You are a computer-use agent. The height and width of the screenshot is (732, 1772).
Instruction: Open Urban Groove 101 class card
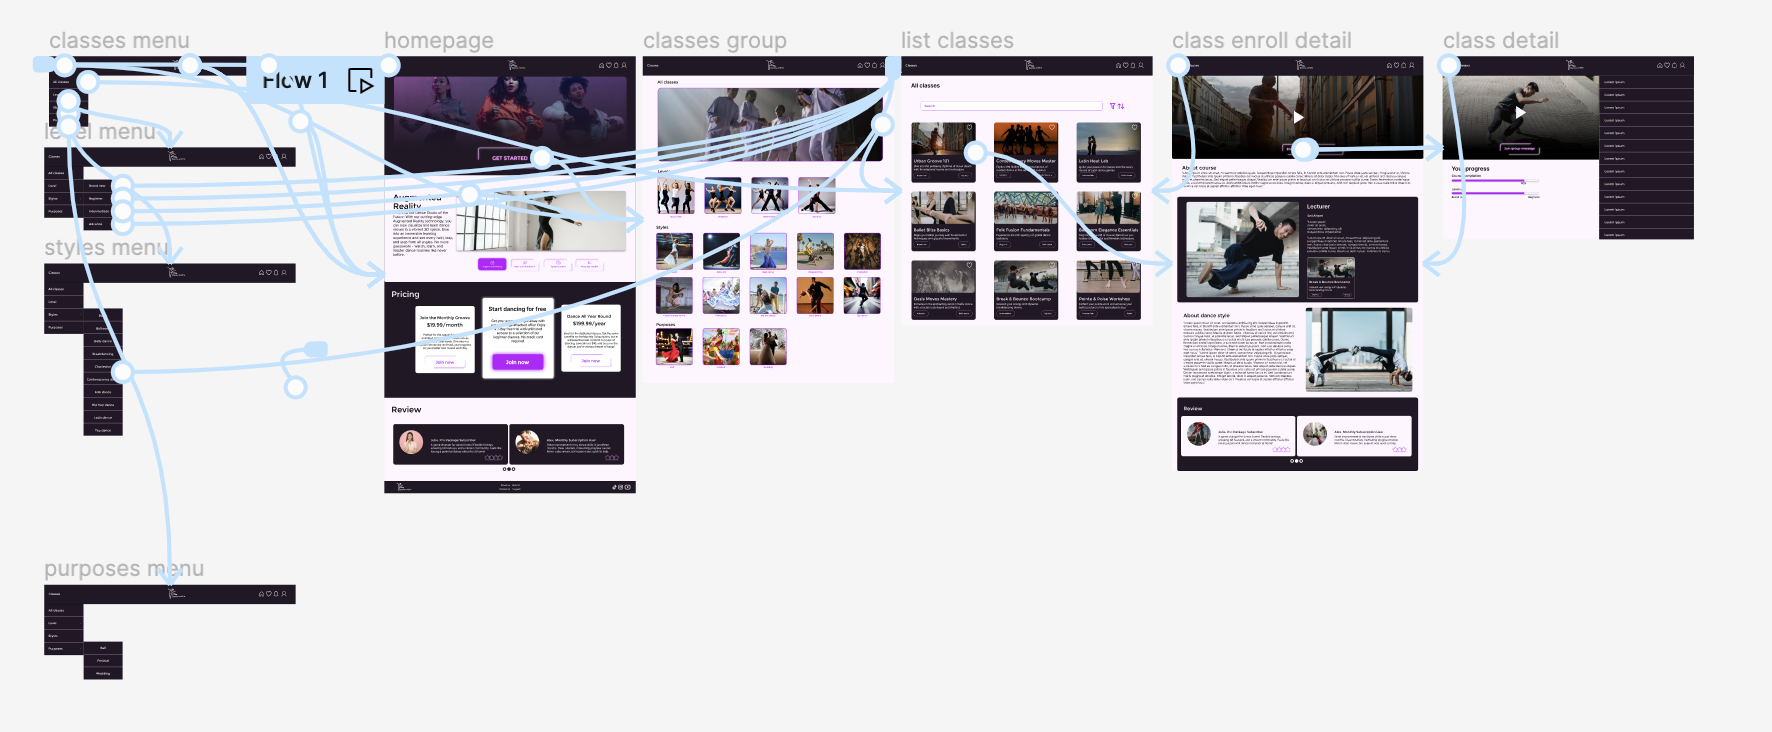(x=943, y=152)
